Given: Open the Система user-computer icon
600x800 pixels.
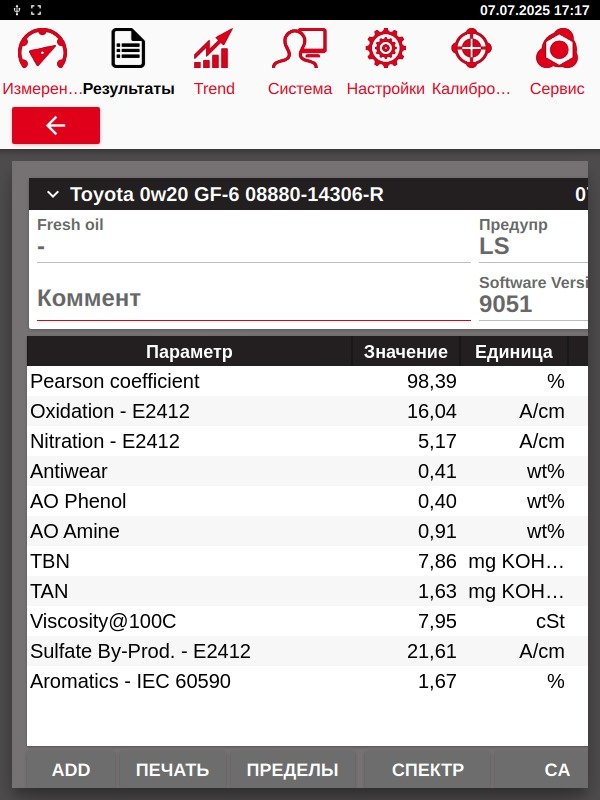Looking at the screenshot, I should [x=299, y=48].
